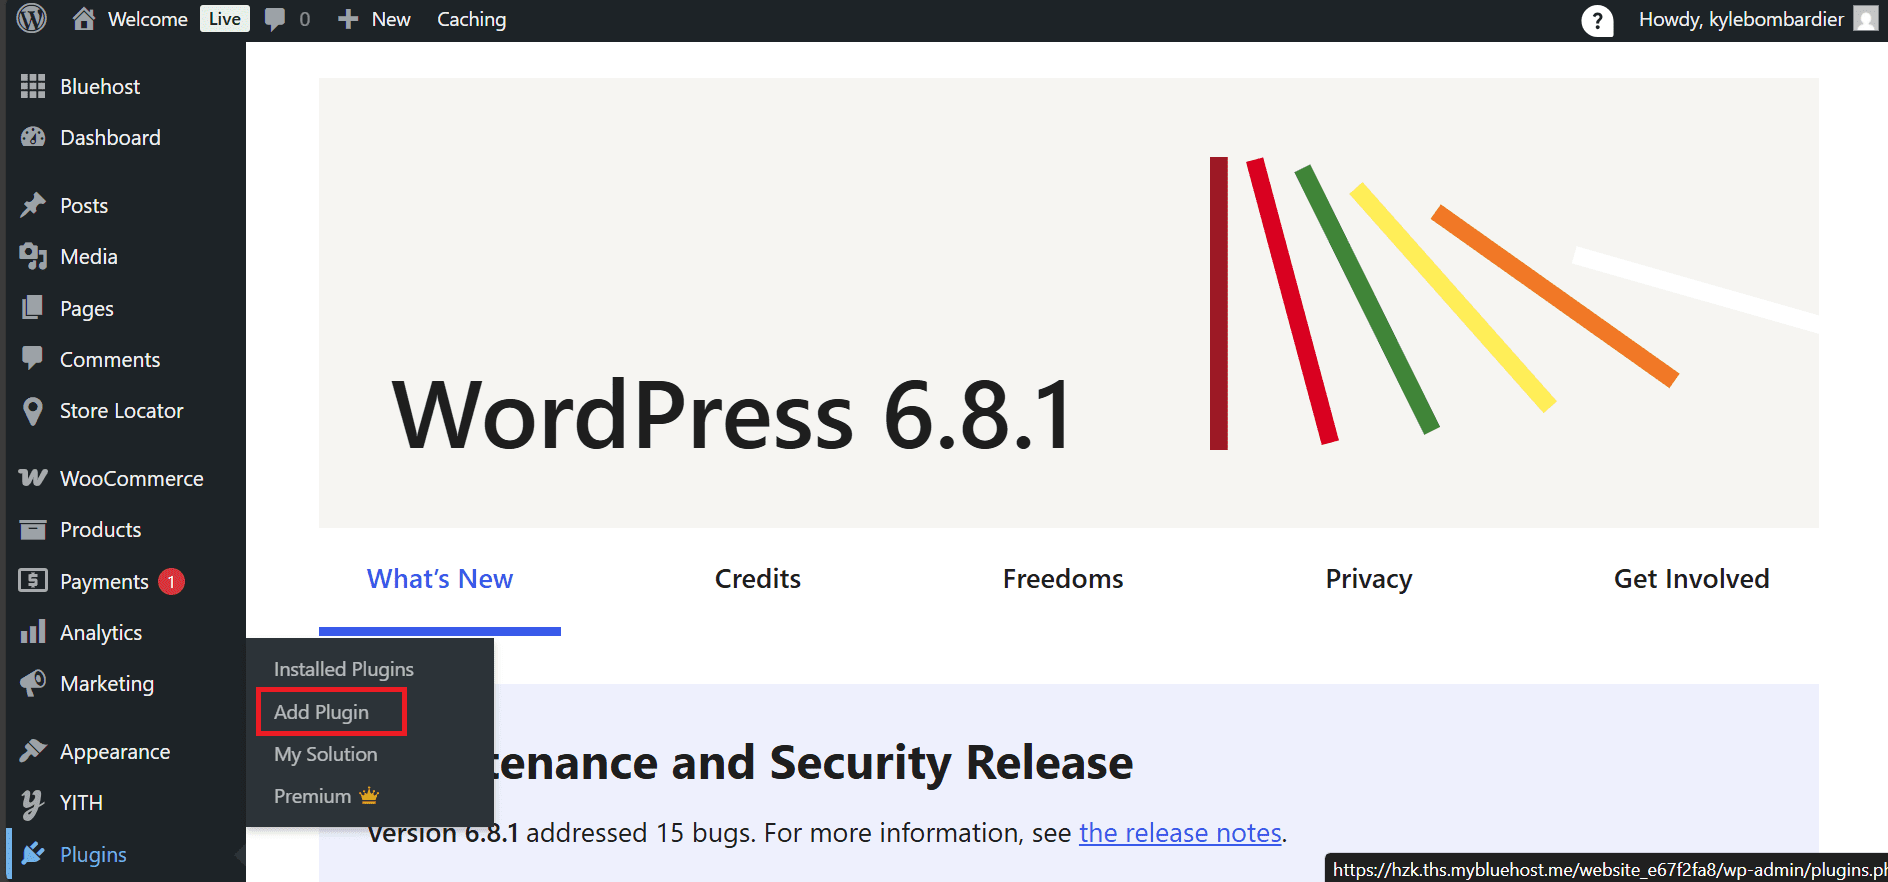Open the comments bubble icon in admin bar
Viewport: 1888px width, 882px height.
[x=275, y=19]
